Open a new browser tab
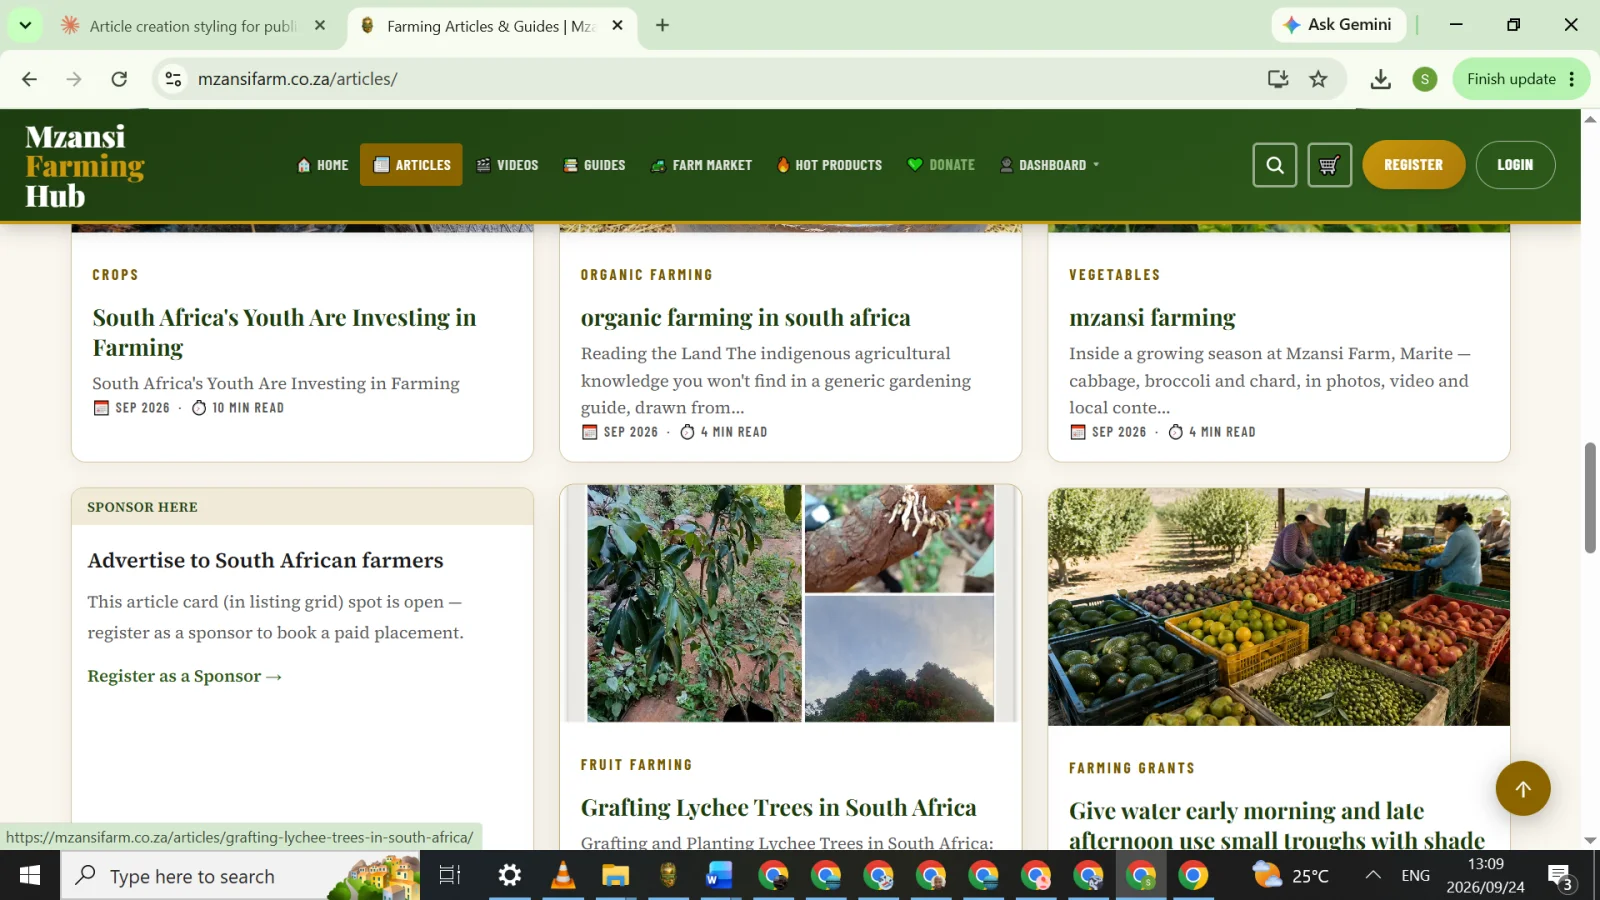 coord(662,25)
